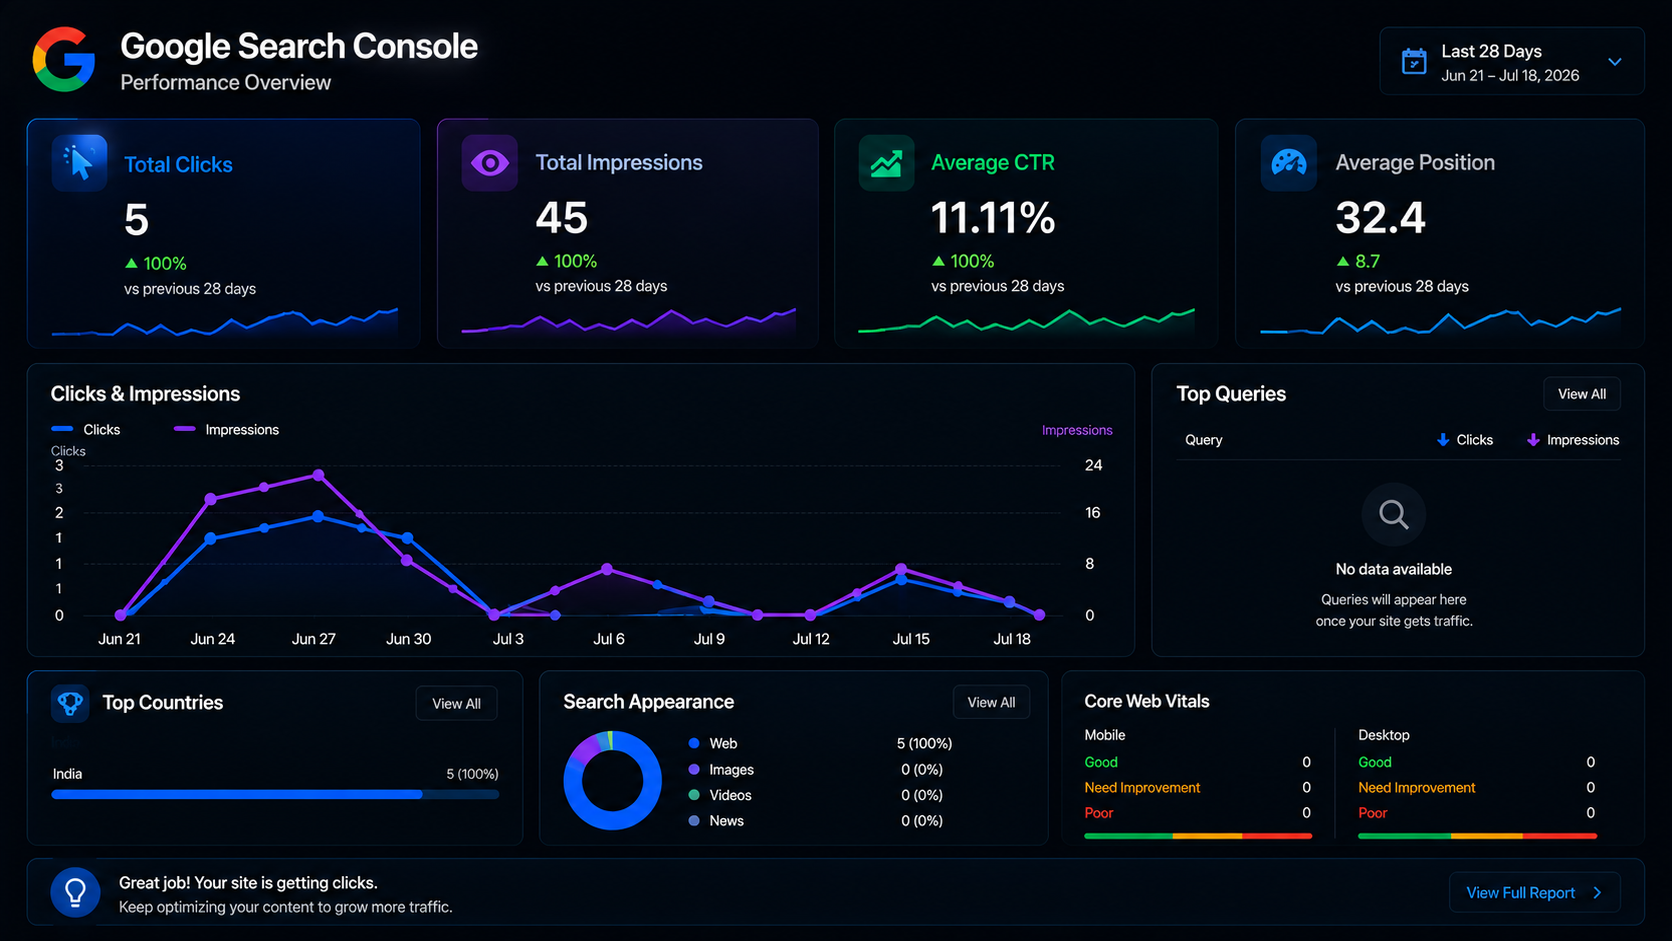Click the Jun 21 – Jul 18, 2026 date range
Screen dimensions: 1672x941
[x=1510, y=76]
